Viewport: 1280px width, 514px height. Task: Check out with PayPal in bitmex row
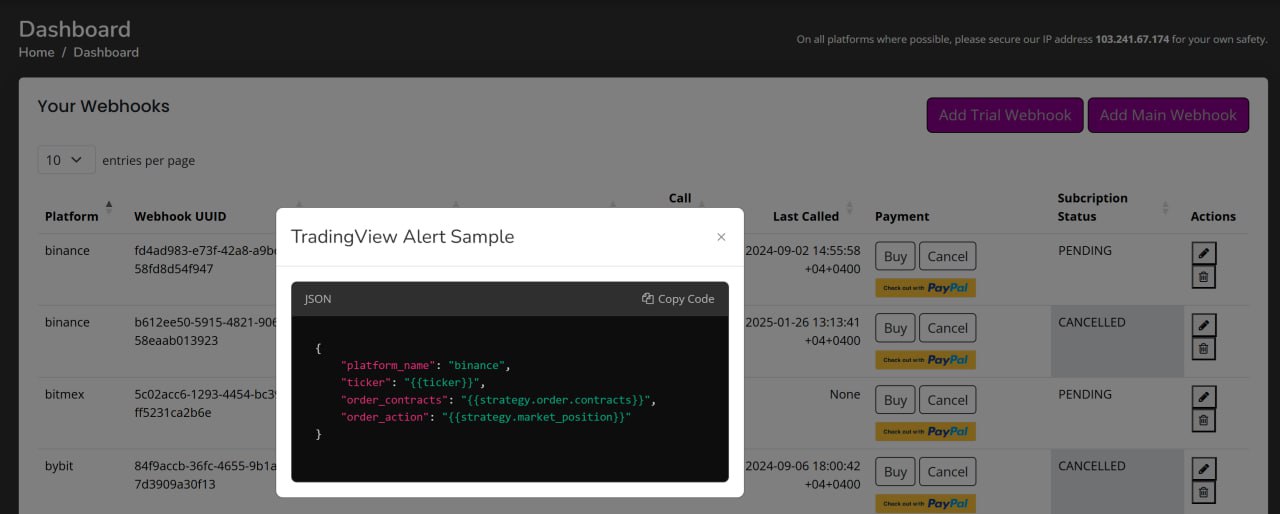[x=925, y=432]
